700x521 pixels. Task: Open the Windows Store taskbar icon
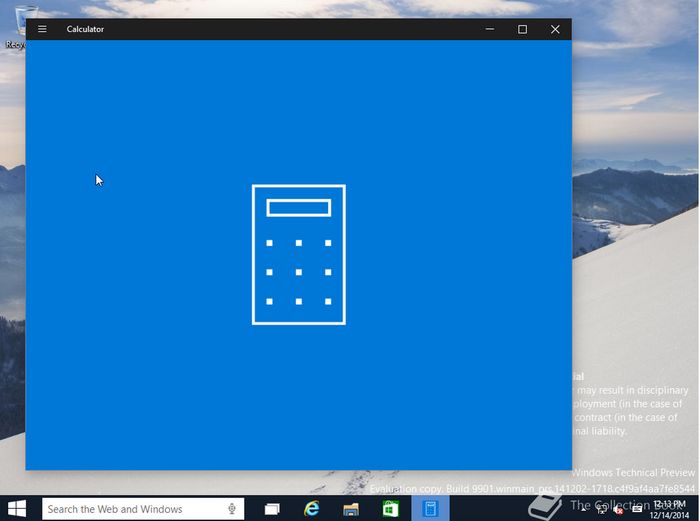tap(391, 509)
